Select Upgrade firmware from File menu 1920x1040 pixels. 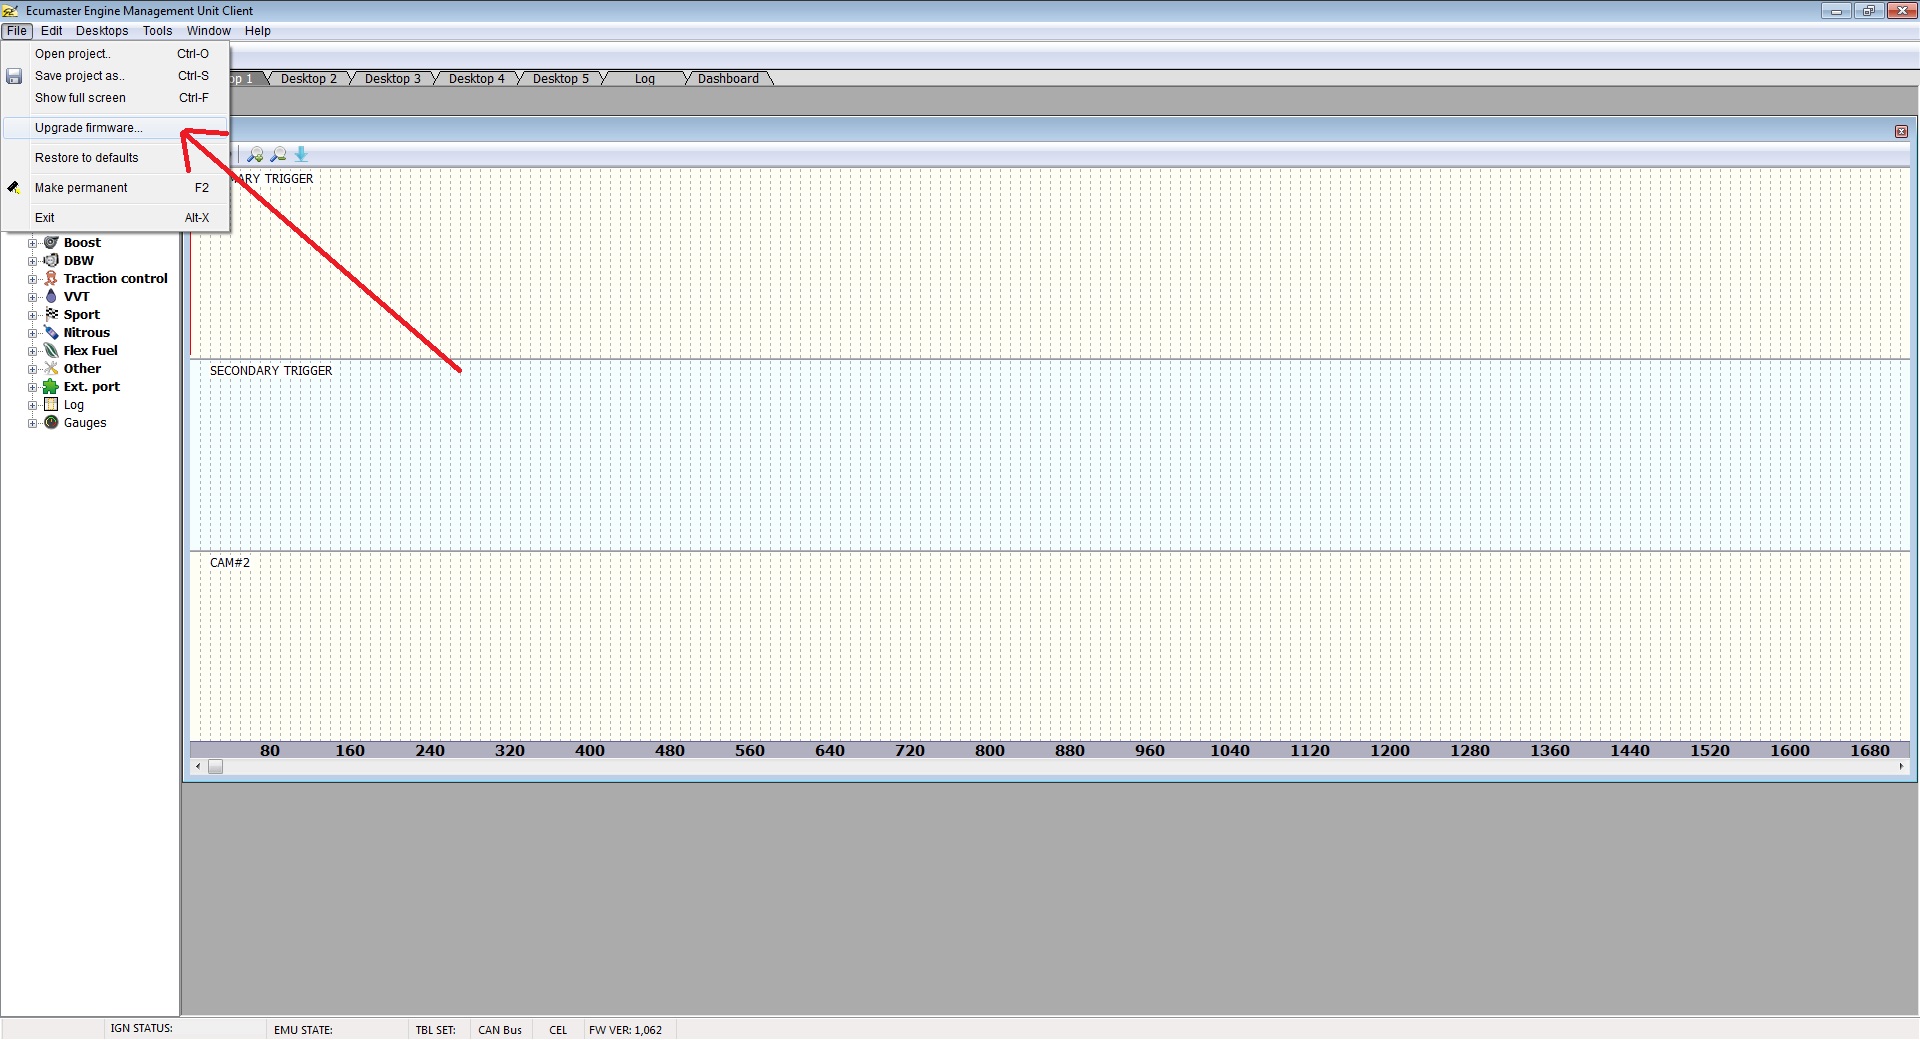[89, 128]
